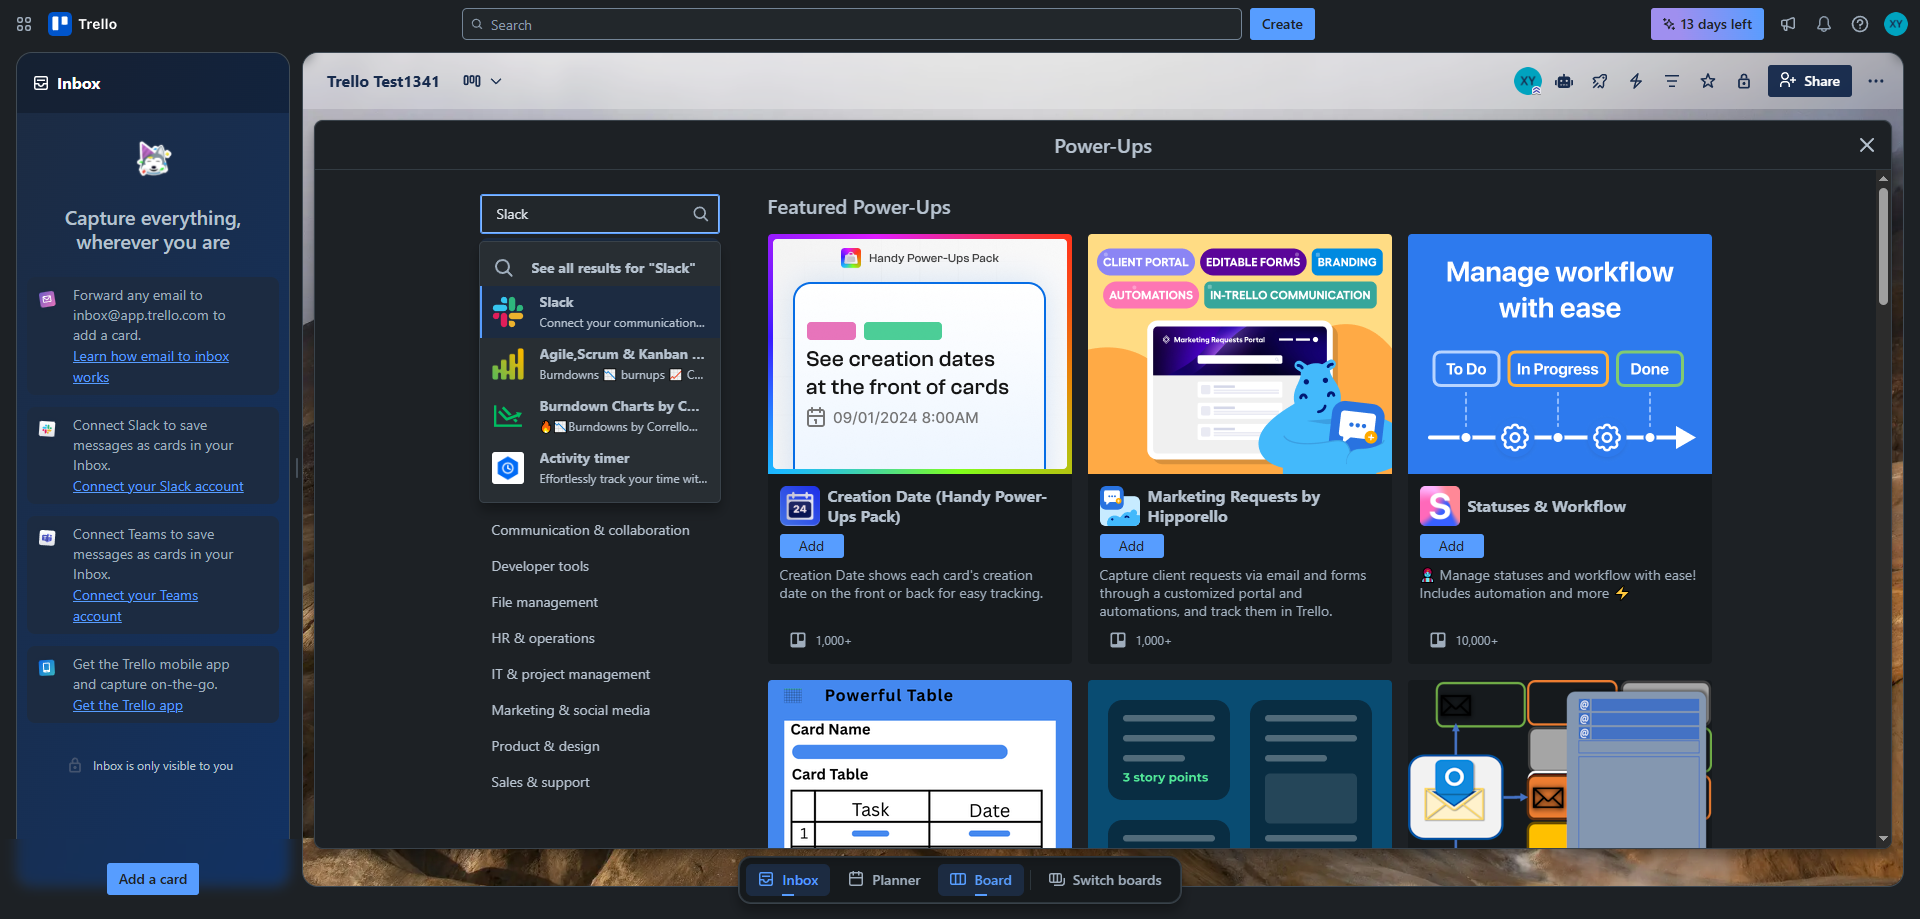1920x919 pixels.
Task: Select Burndown Charts by Corrello result
Action: (x=600, y=416)
